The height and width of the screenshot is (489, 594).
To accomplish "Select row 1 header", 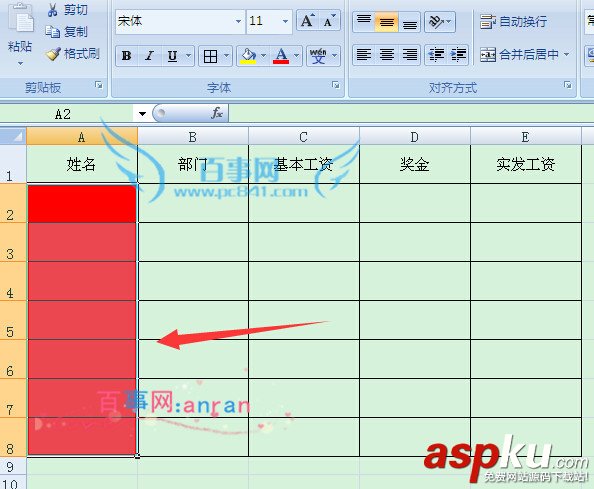I will (13, 164).
